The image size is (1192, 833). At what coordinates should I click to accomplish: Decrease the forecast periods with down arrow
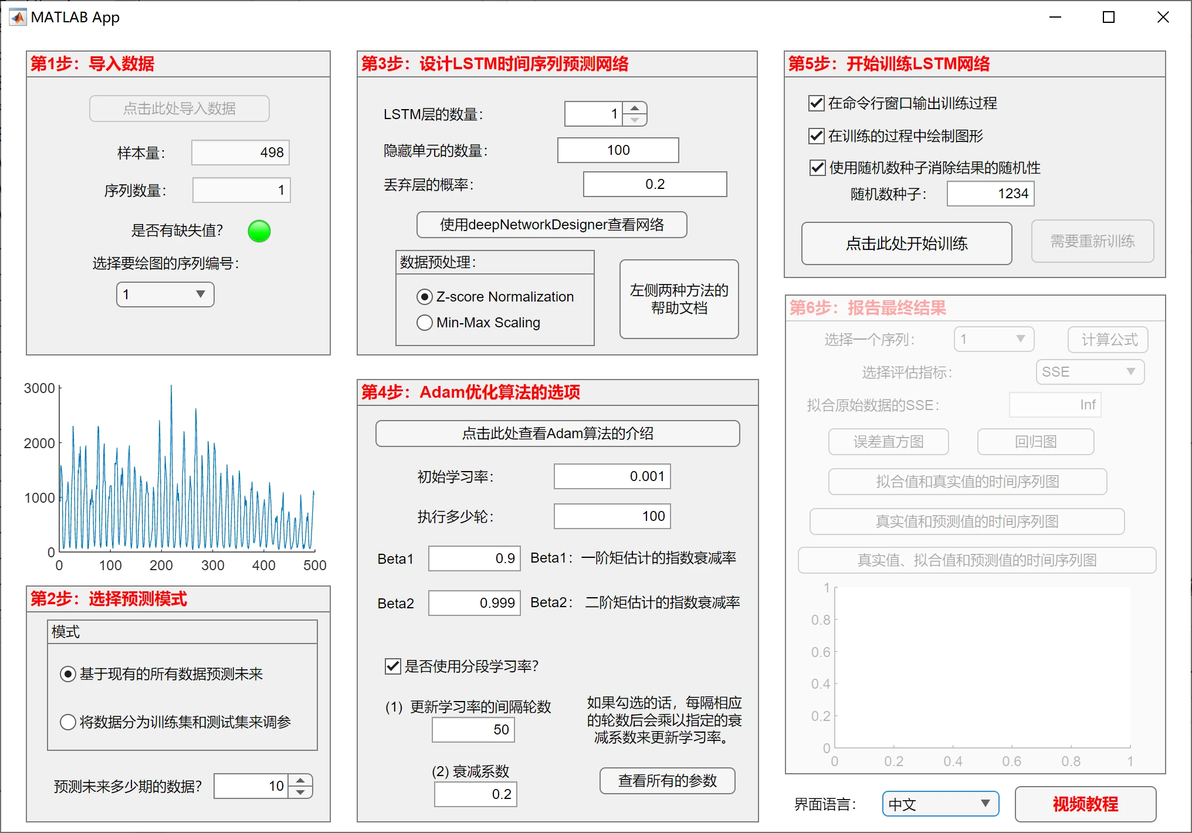[x=301, y=792]
